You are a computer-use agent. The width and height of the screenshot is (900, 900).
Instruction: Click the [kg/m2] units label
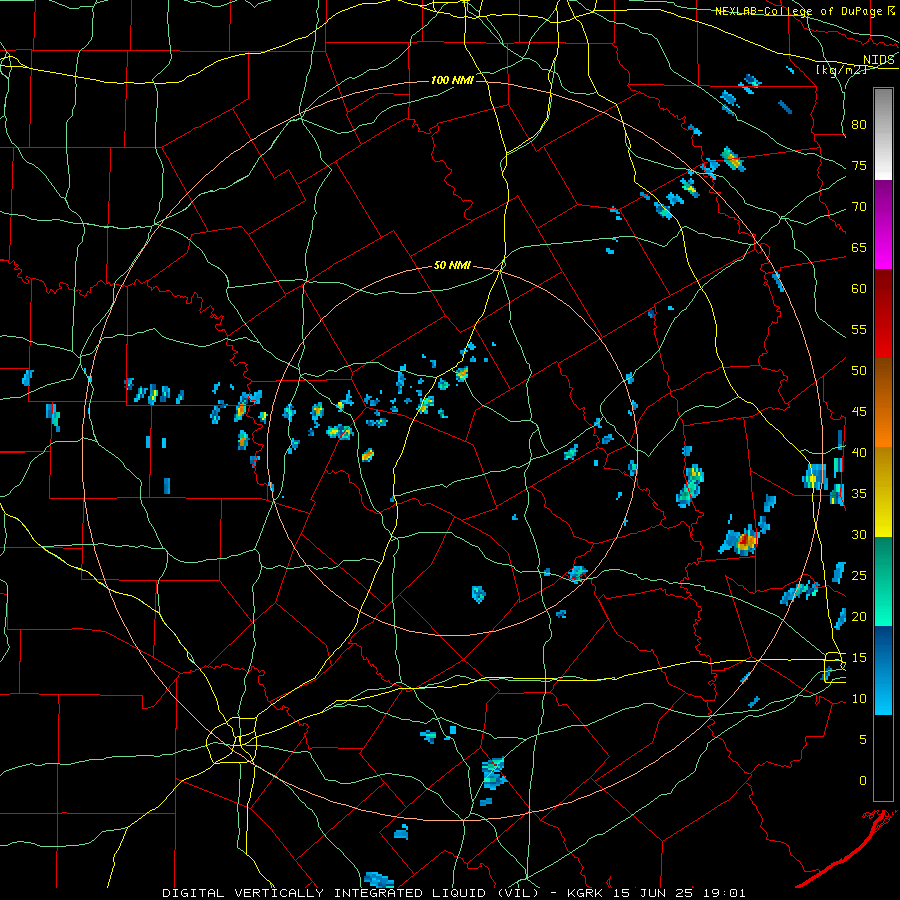(x=841, y=69)
